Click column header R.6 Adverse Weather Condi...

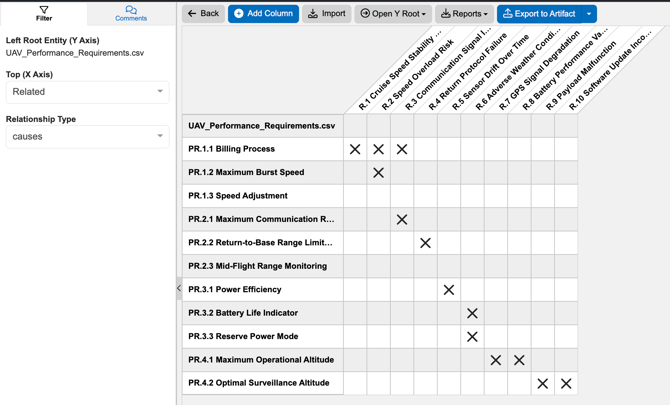pyautogui.click(x=517, y=69)
